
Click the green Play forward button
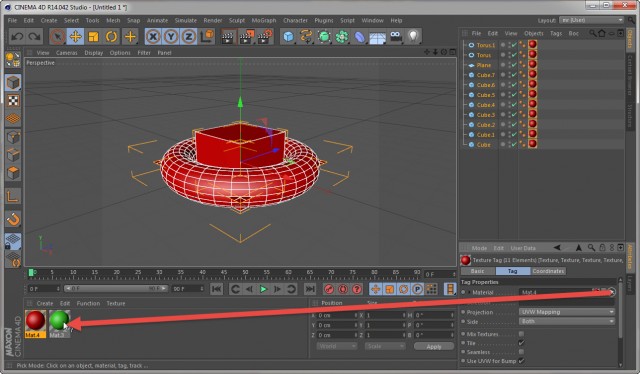click(263, 289)
